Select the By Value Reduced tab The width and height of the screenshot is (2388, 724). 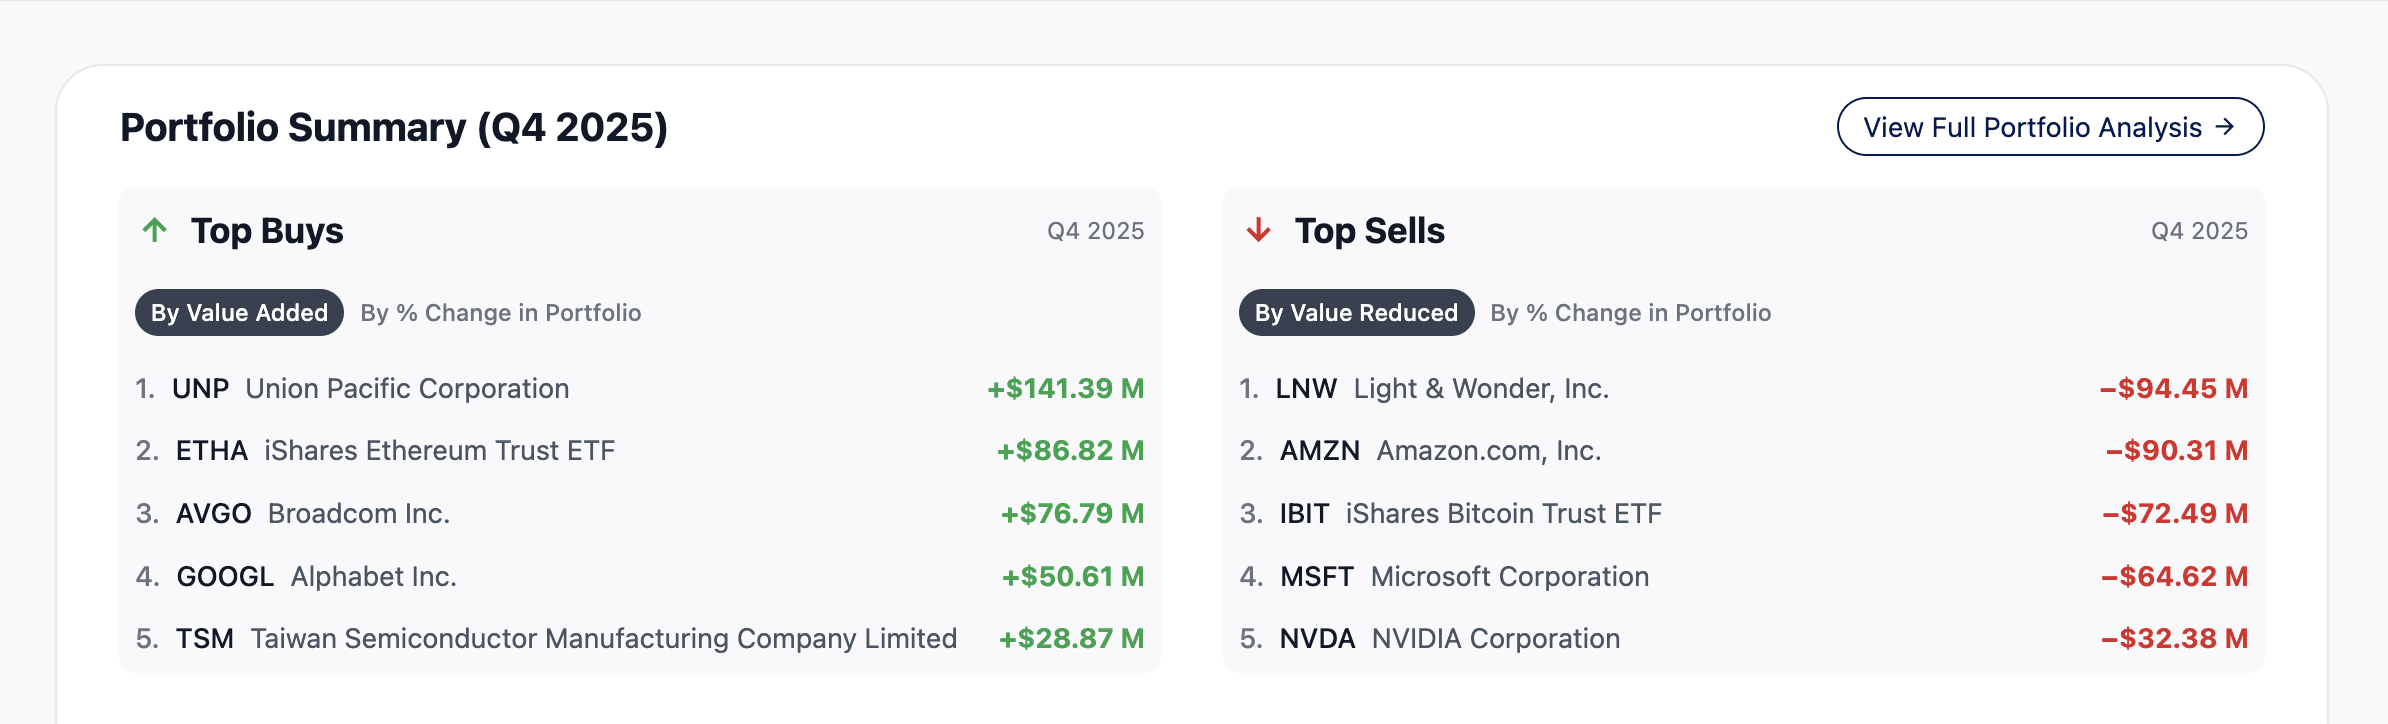pos(1355,313)
